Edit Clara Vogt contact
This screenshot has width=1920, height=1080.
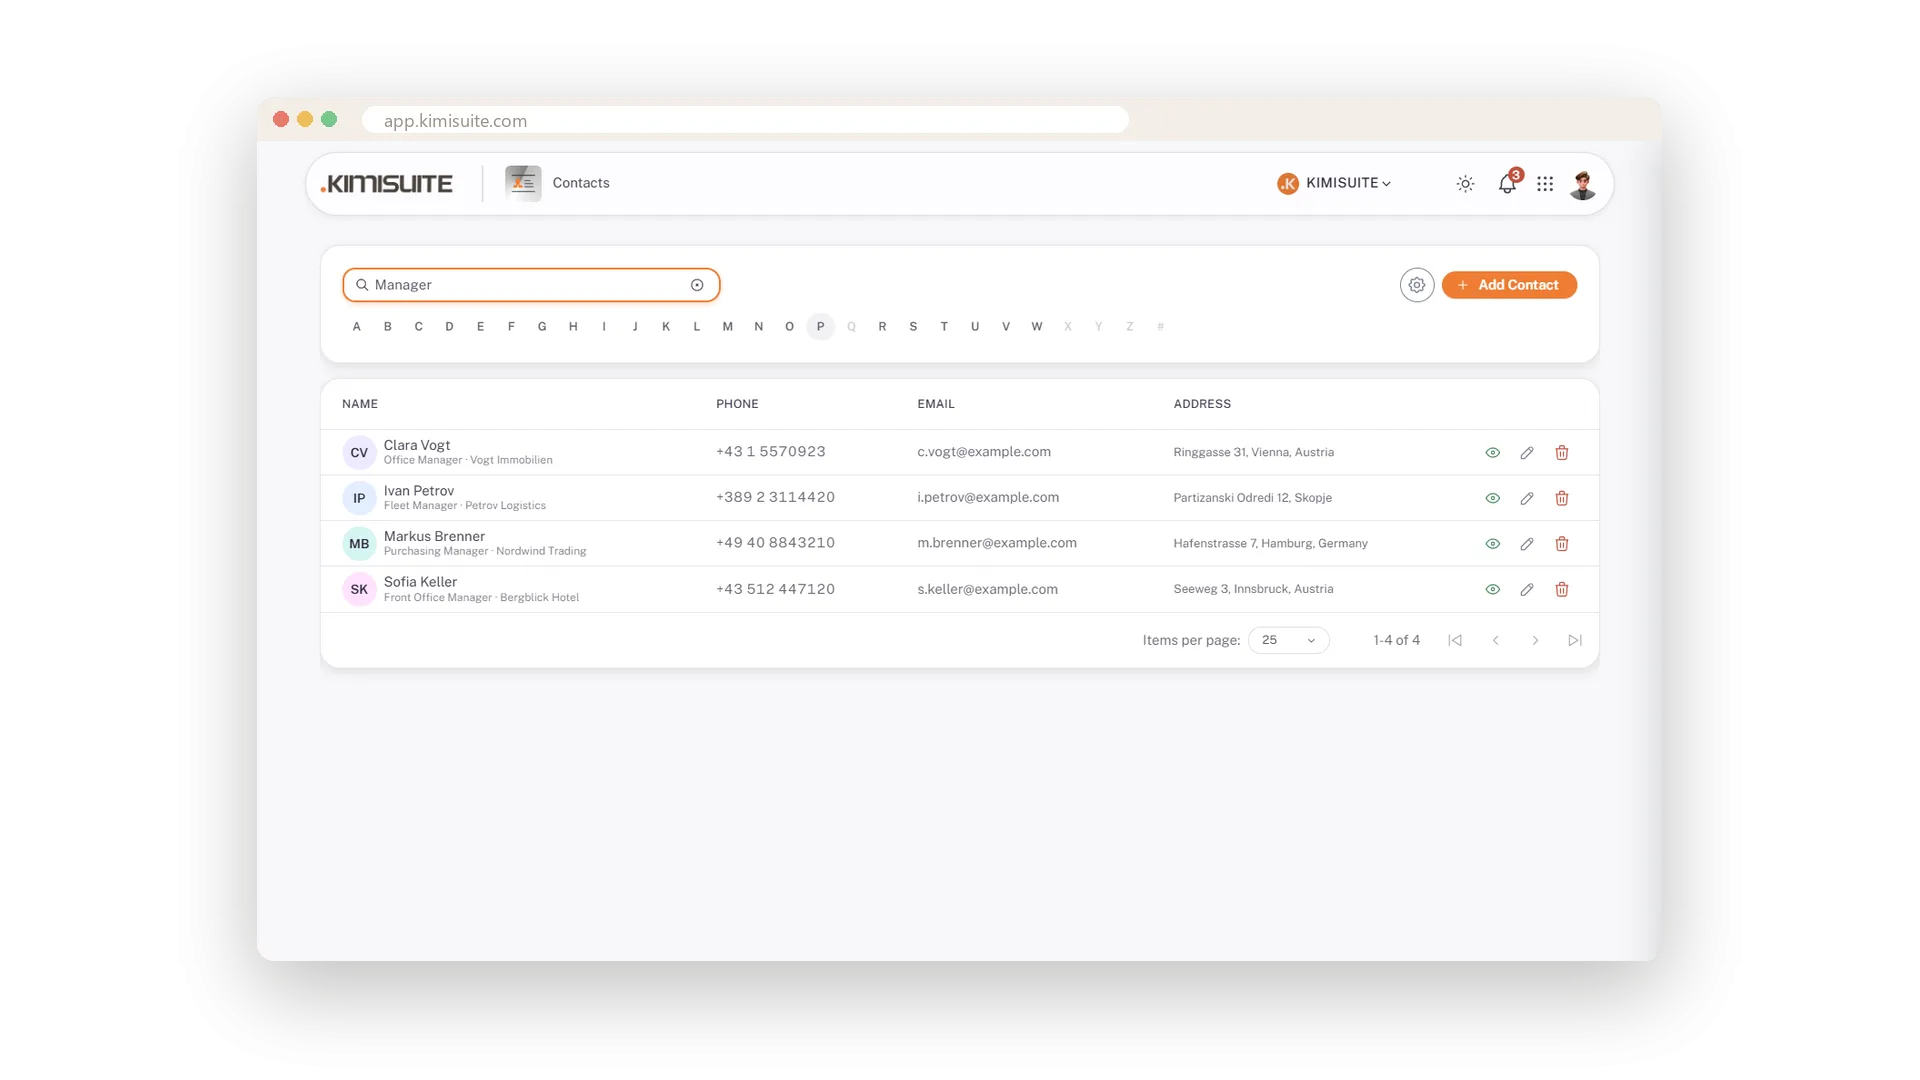pos(1527,453)
